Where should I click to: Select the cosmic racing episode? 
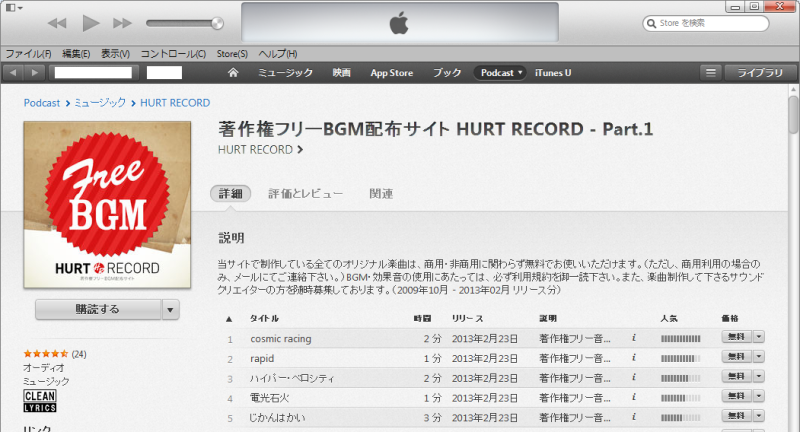pos(281,339)
